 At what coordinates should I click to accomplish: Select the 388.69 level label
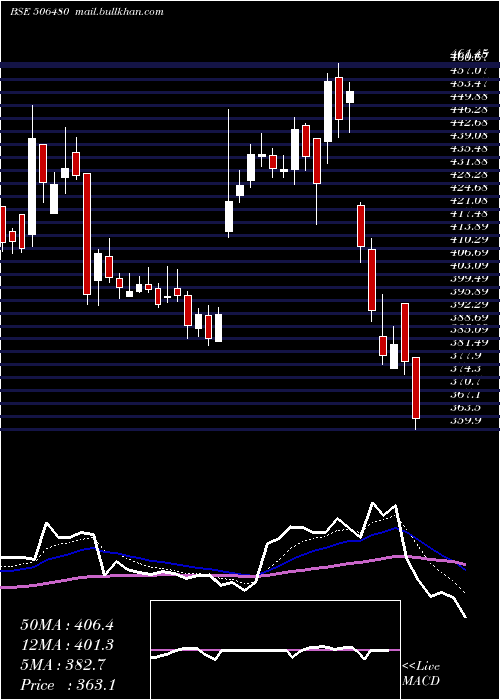(x=468, y=317)
